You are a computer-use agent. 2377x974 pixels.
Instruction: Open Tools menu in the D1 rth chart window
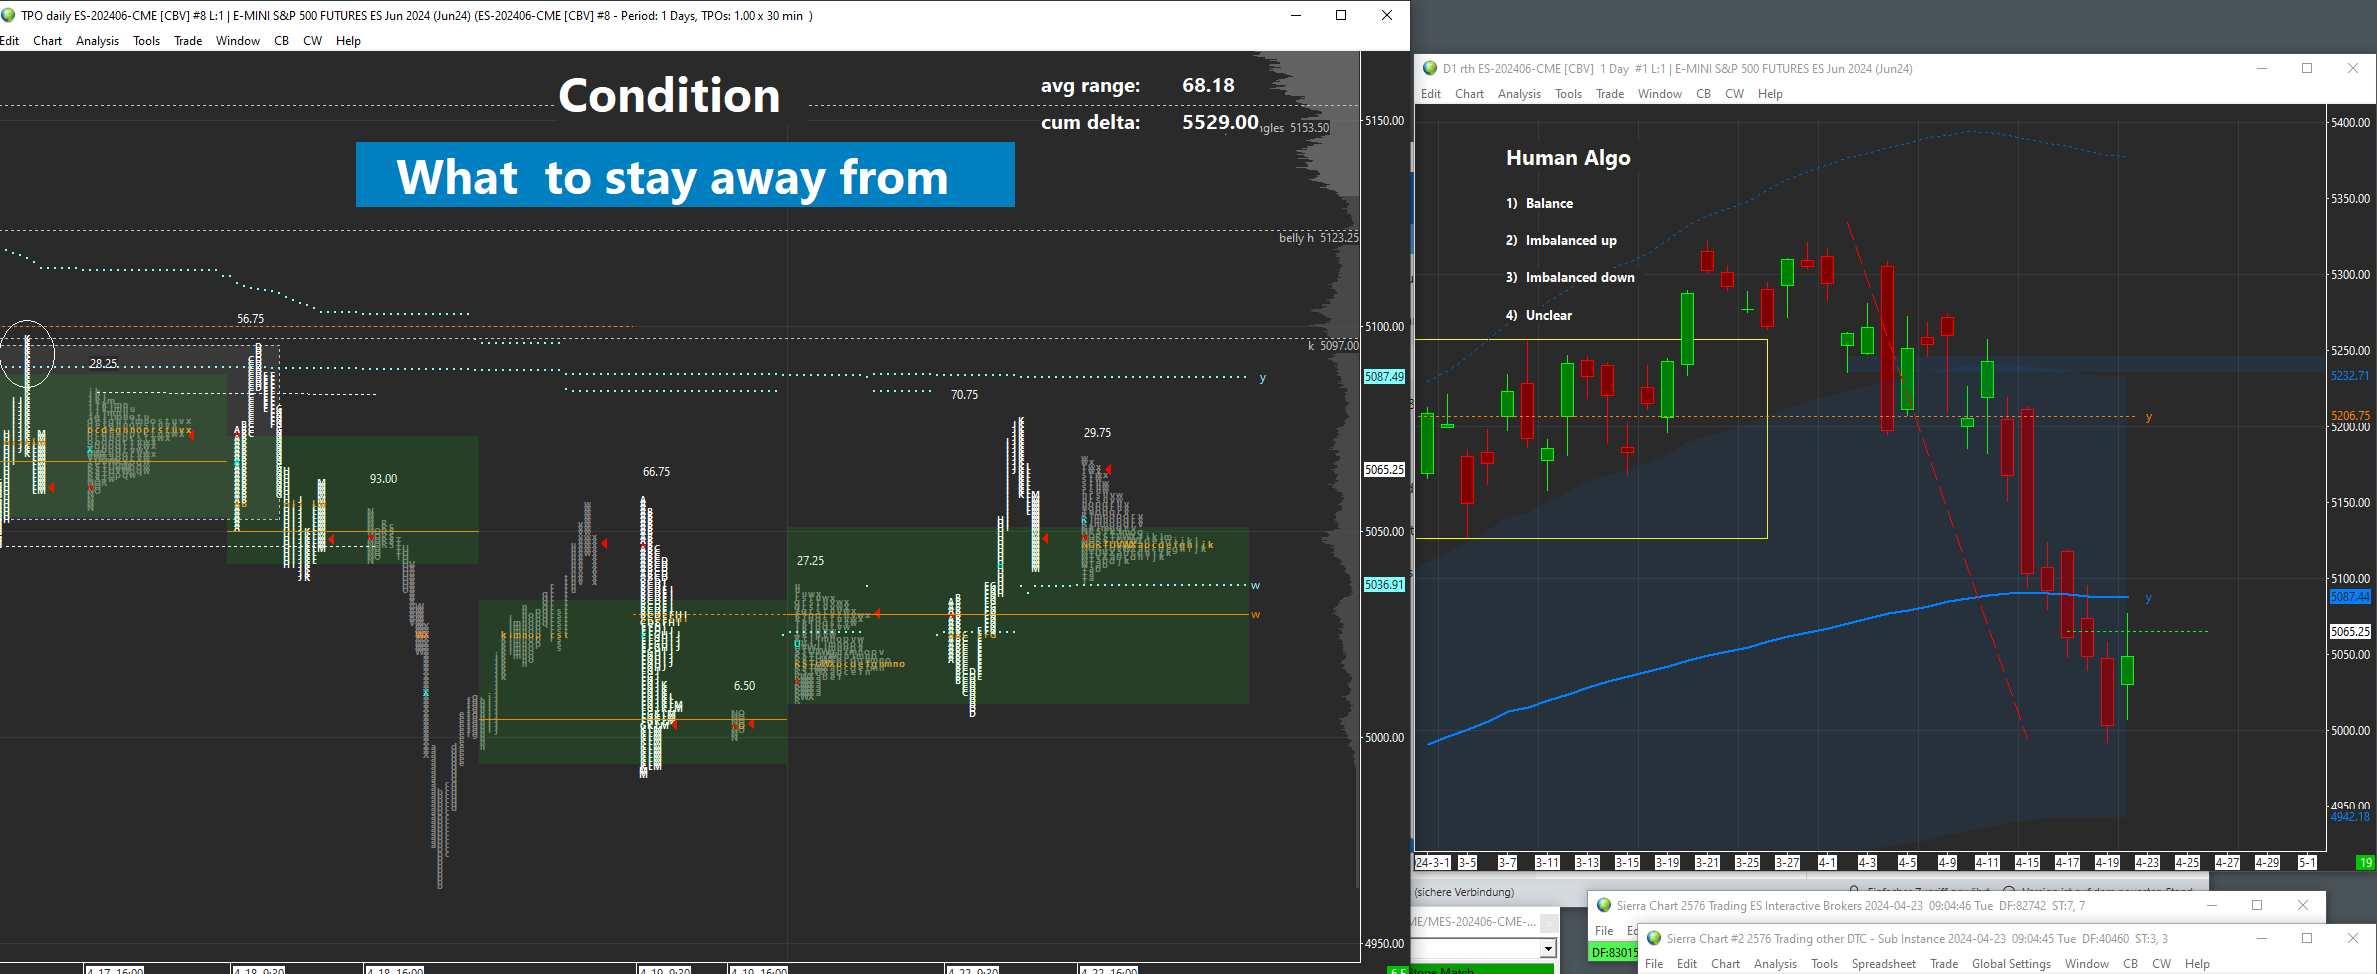click(x=1568, y=94)
